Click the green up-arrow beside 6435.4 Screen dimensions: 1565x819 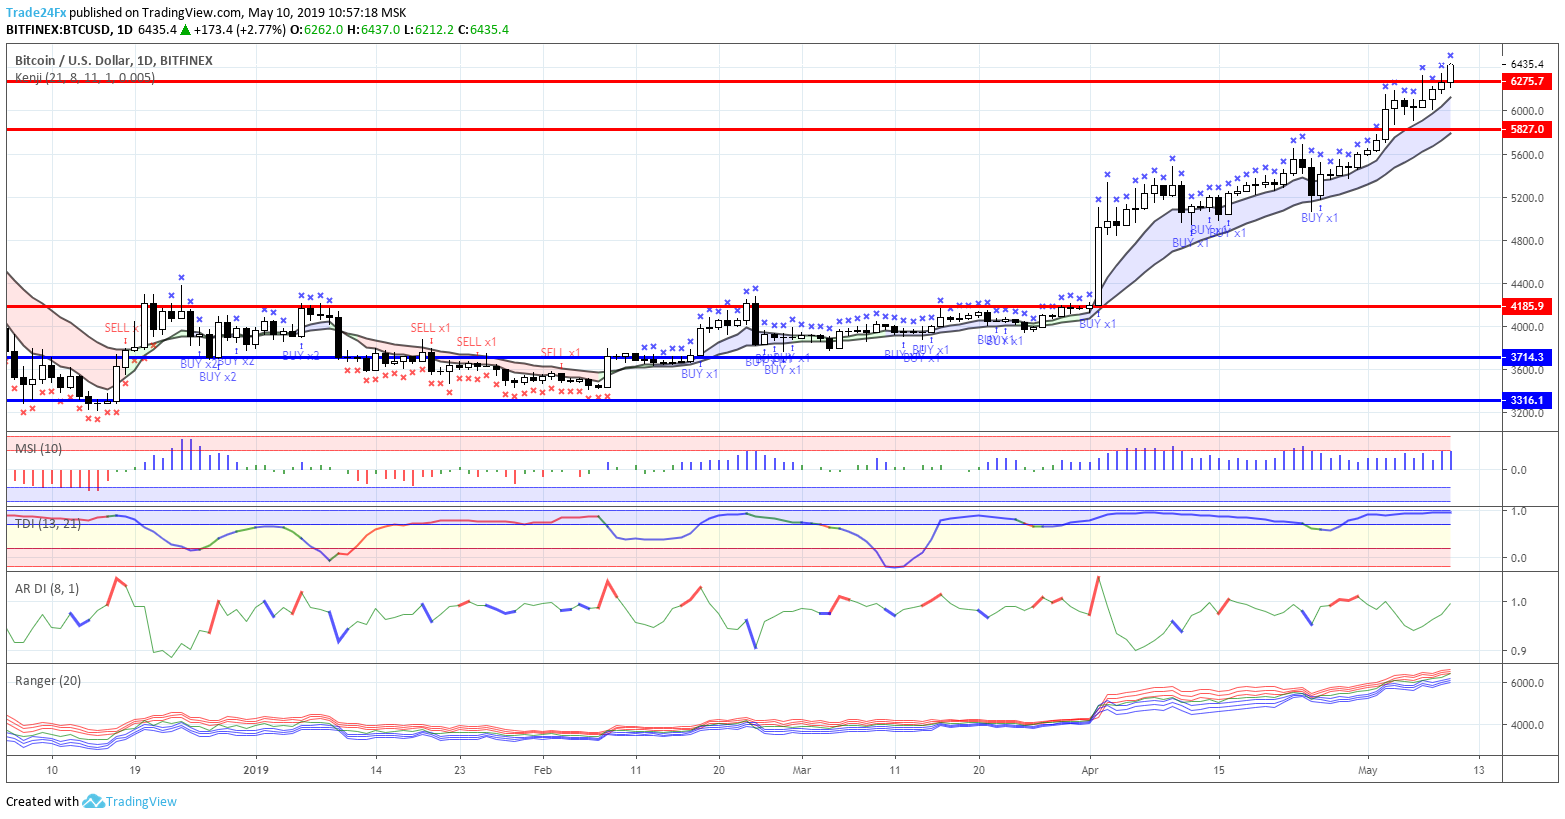tap(185, 30)
